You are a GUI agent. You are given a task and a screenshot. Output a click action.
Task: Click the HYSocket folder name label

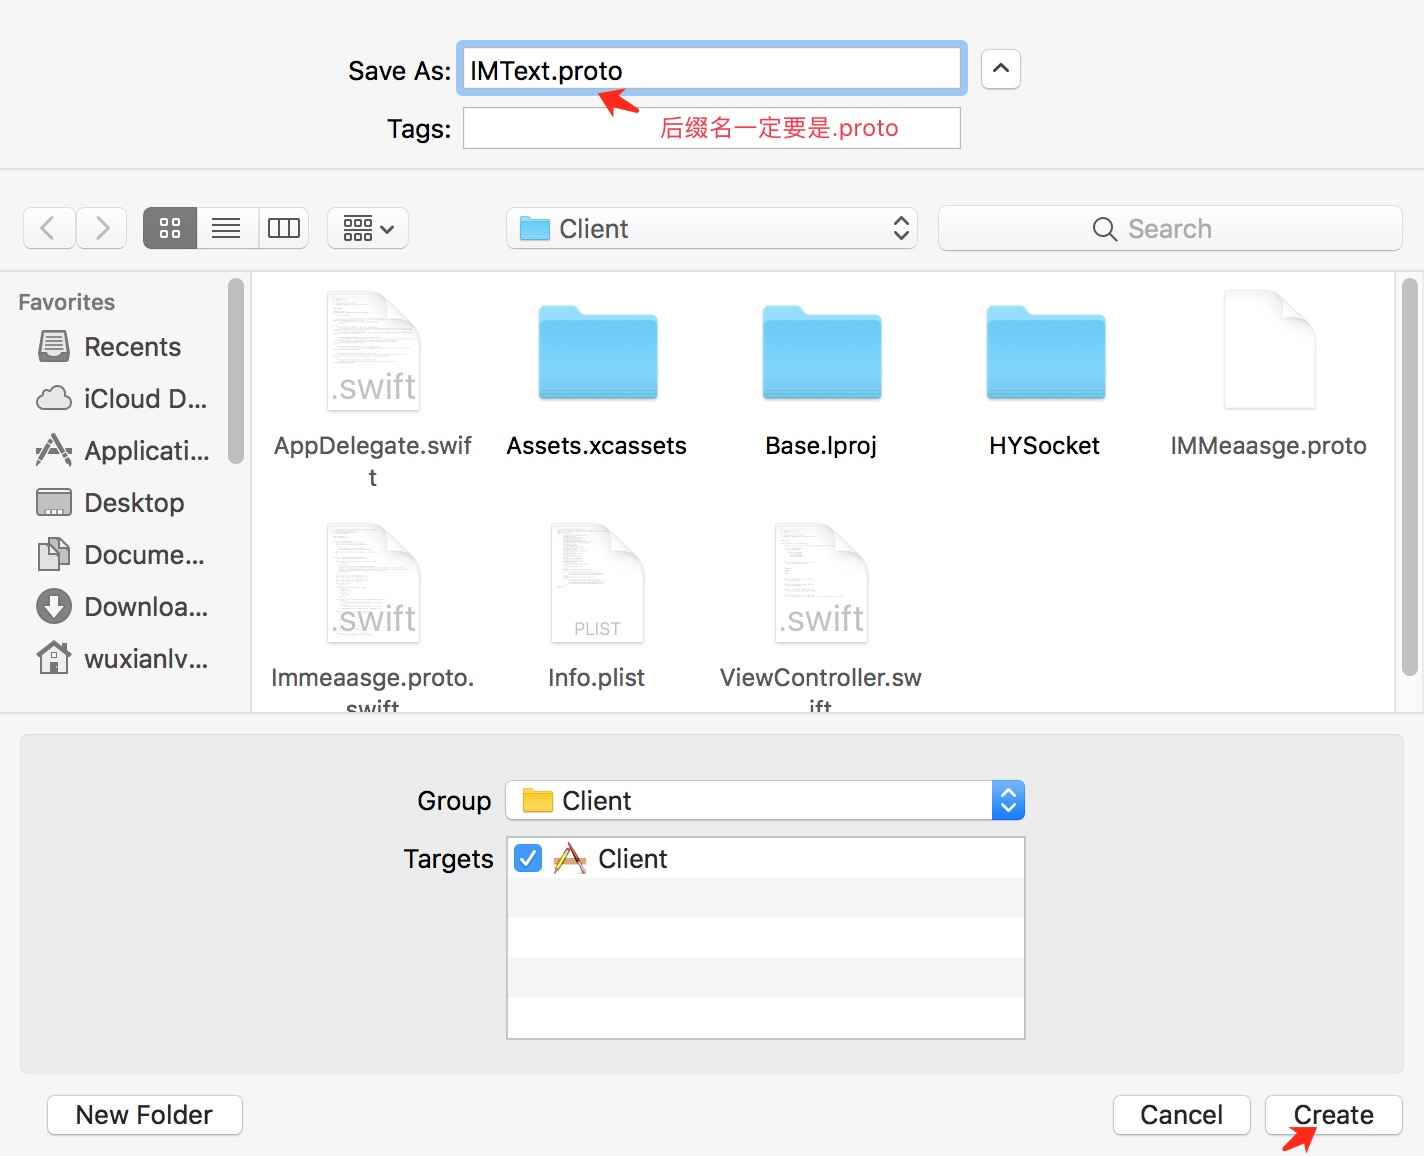coord(1045,446)
